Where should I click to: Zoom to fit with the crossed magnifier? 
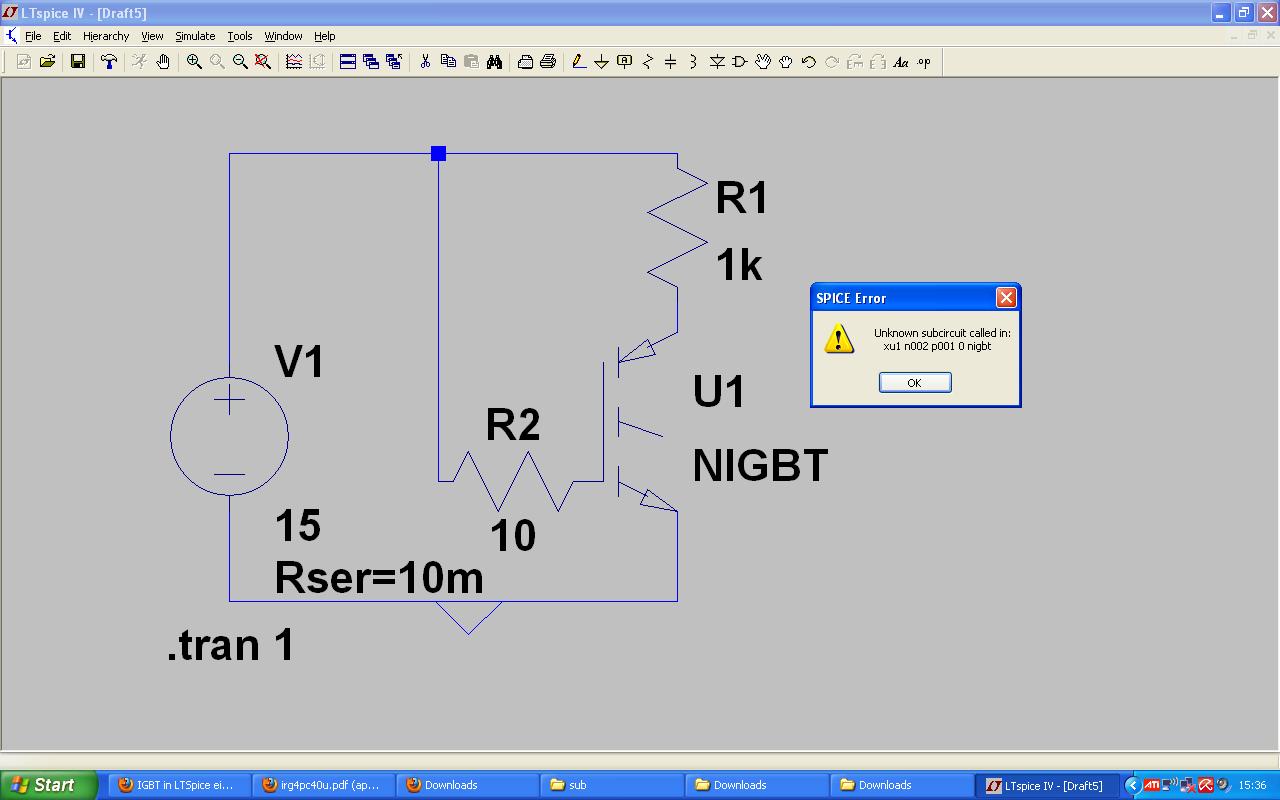coord(263,62)
